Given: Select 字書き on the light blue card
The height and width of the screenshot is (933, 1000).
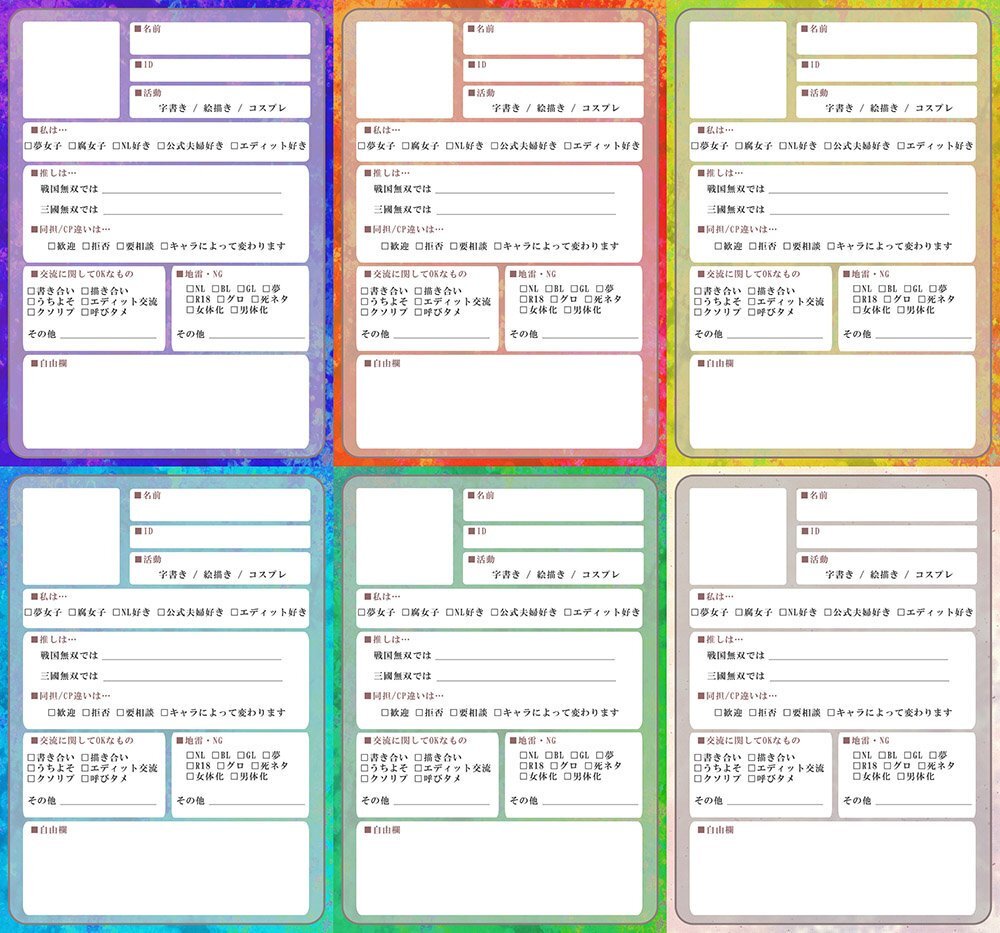Looking at the screenshot, I should [x=173, y=575].
